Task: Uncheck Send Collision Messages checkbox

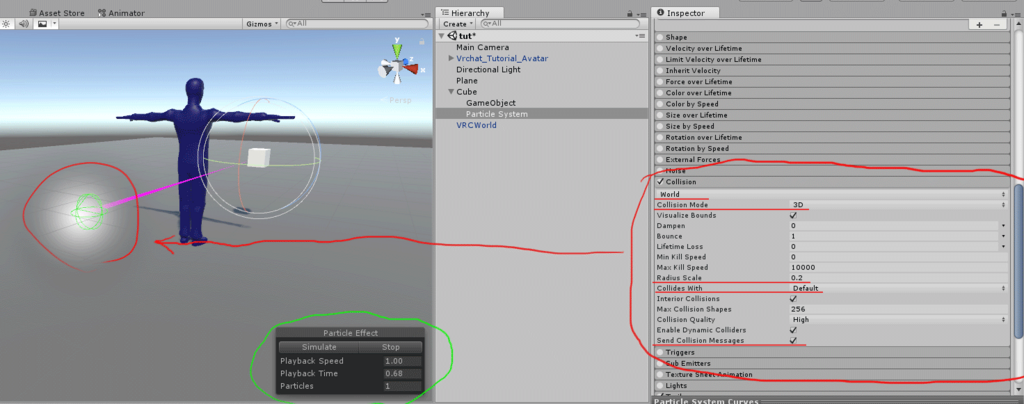Action: click(x=793, y=341)
